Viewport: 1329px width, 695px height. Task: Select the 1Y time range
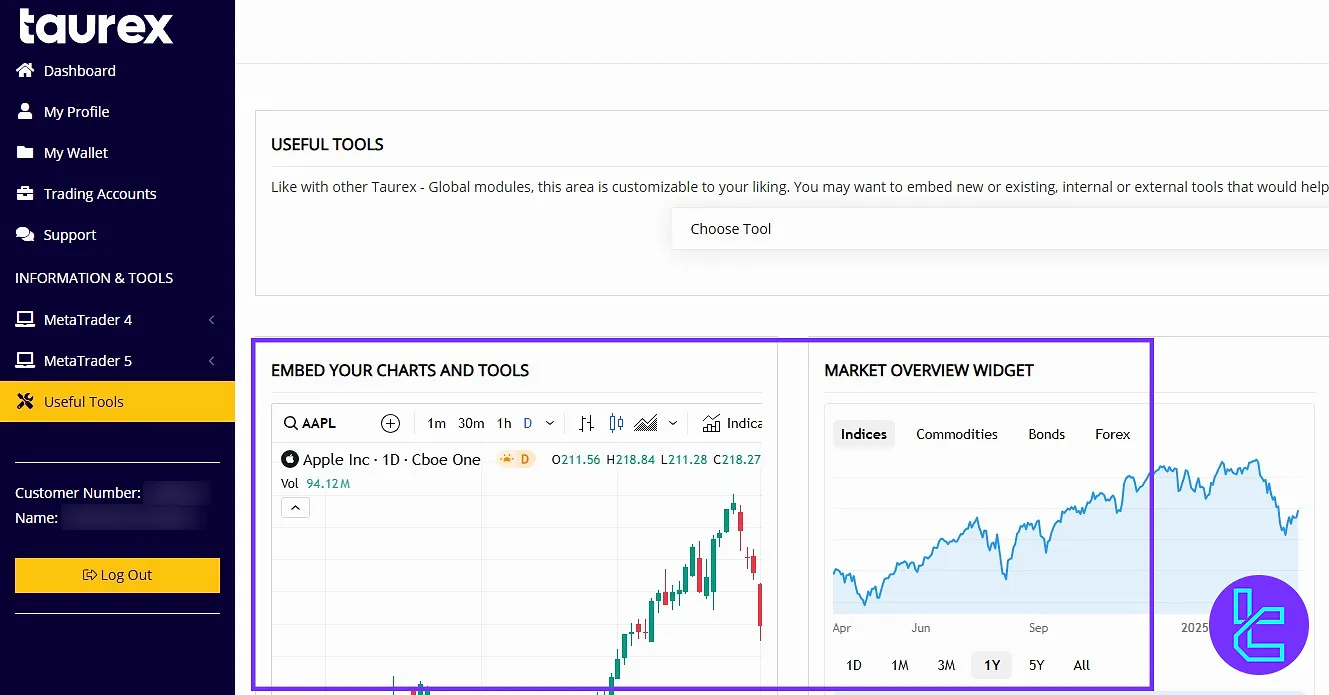click(992, 665)
